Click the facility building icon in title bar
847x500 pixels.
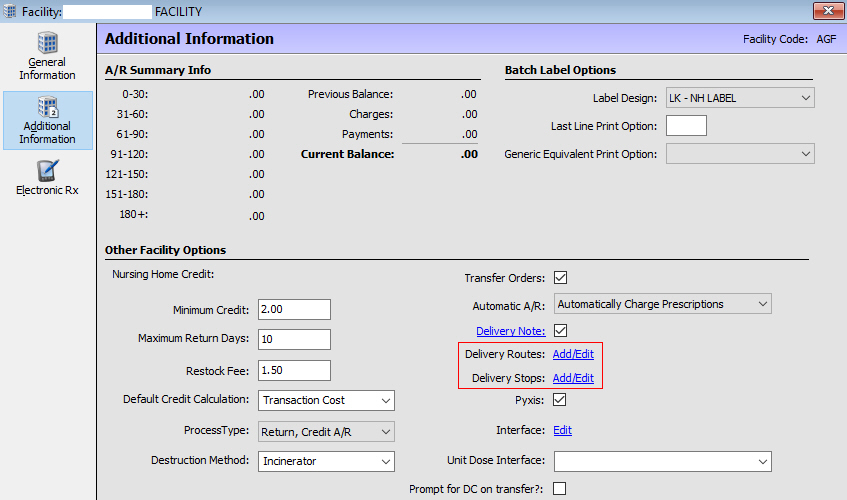tap(10, 11)
